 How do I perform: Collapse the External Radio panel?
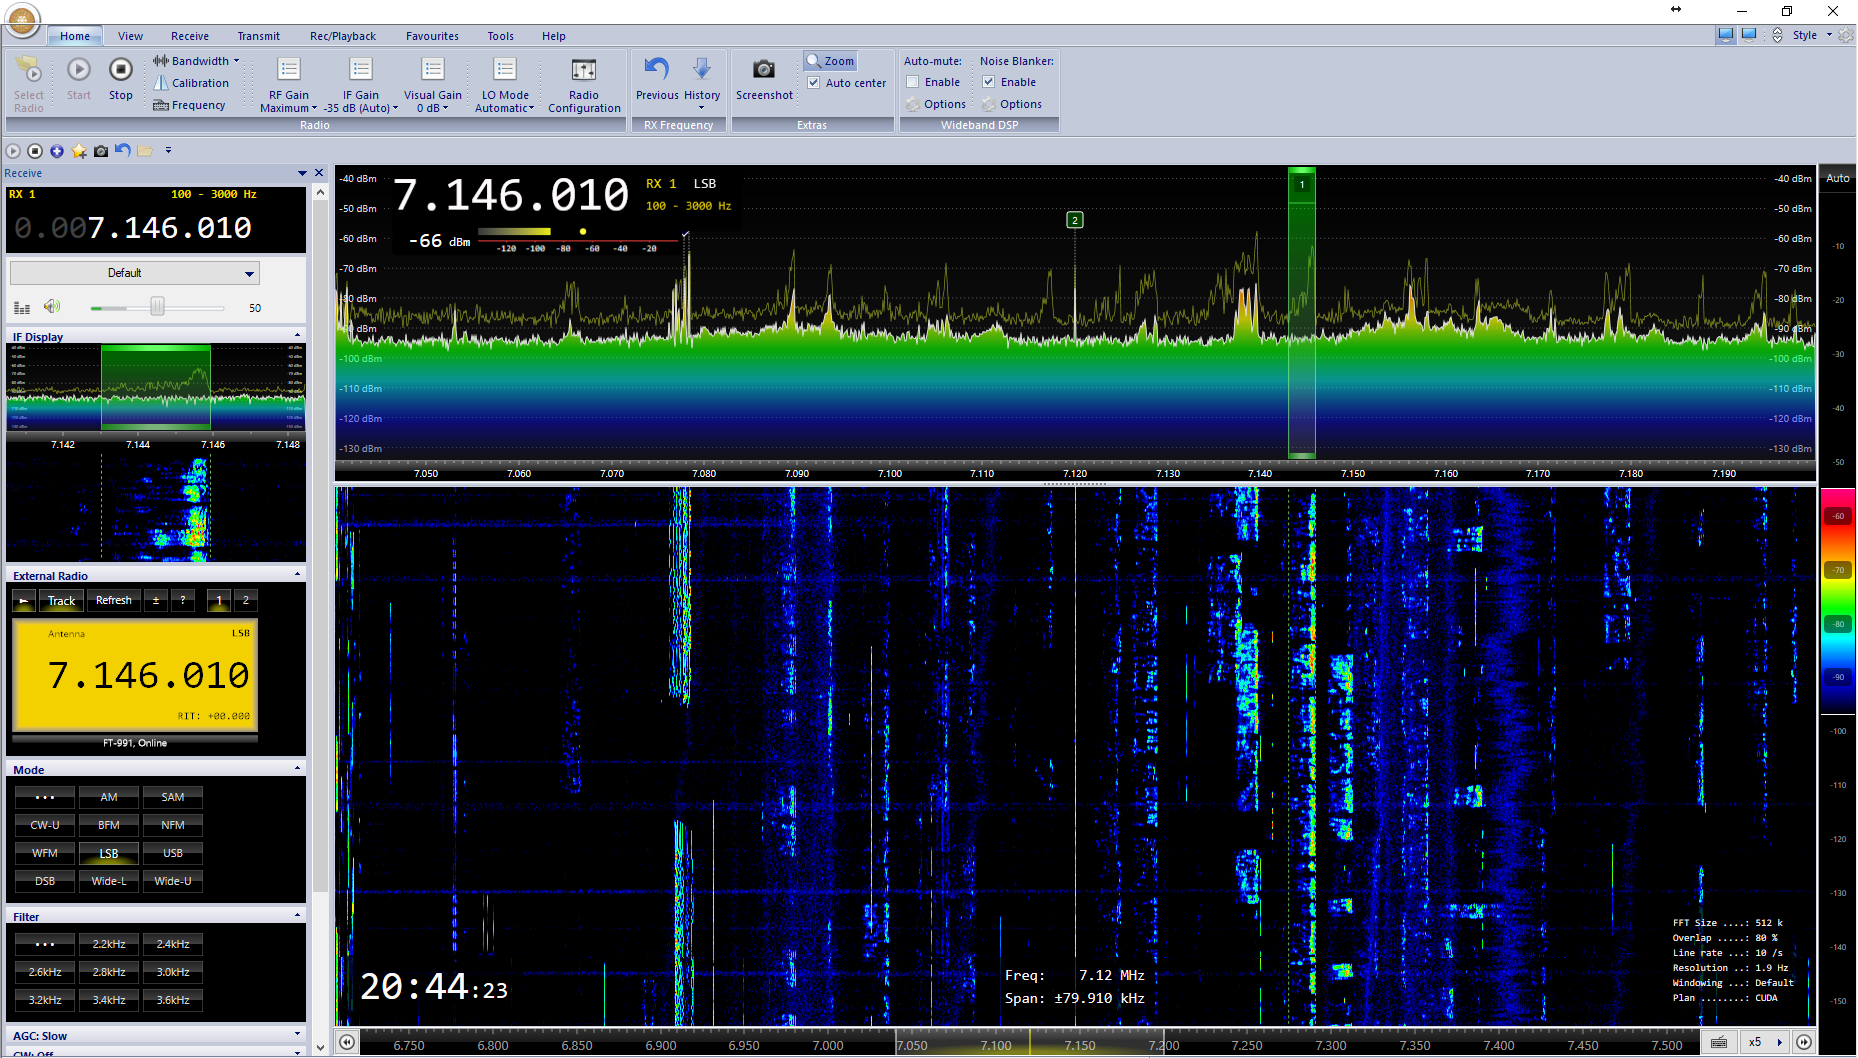[x=297, y=573]
